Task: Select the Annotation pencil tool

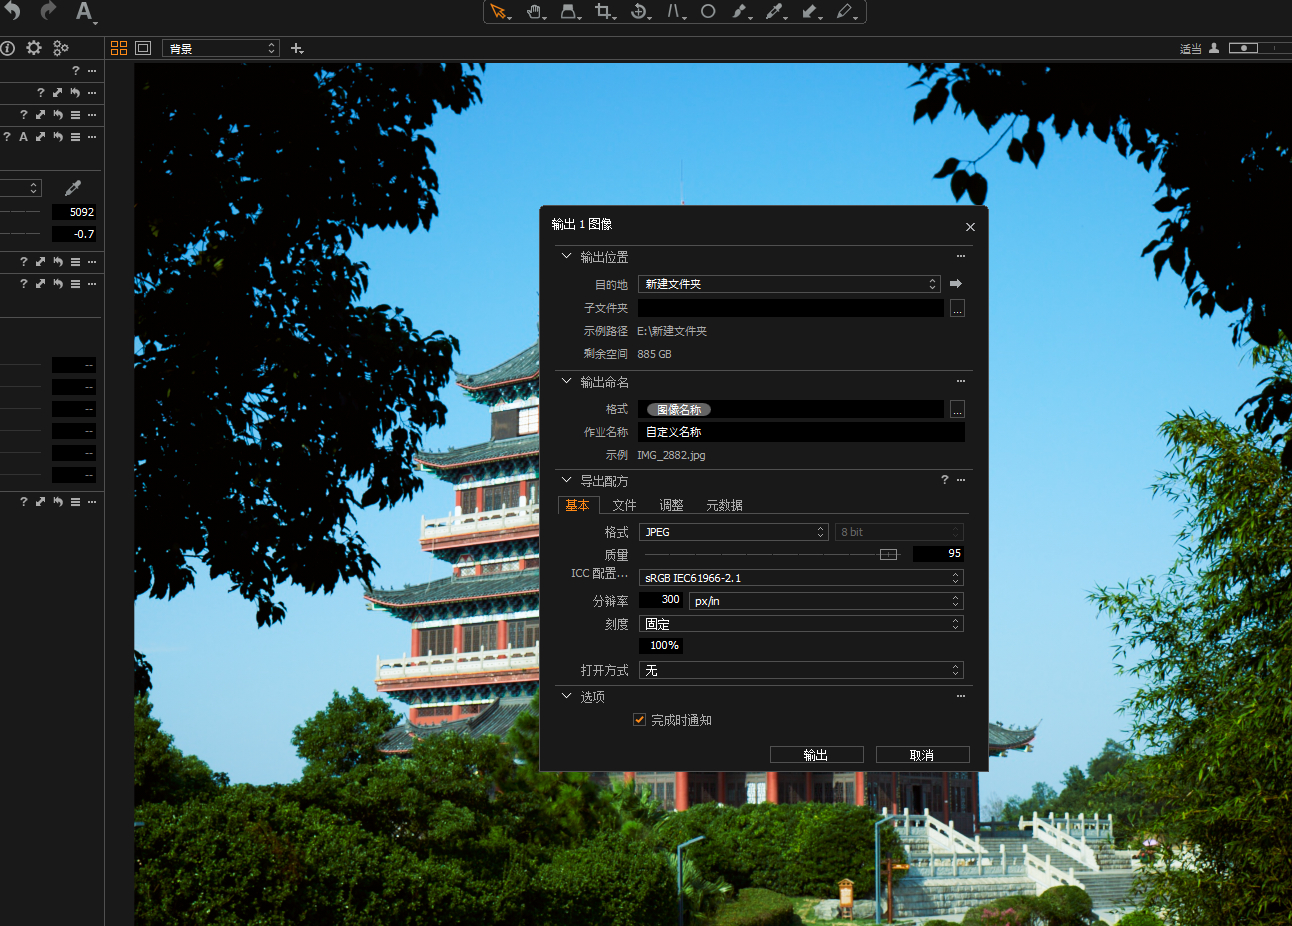Action: [x=845, y=12]
